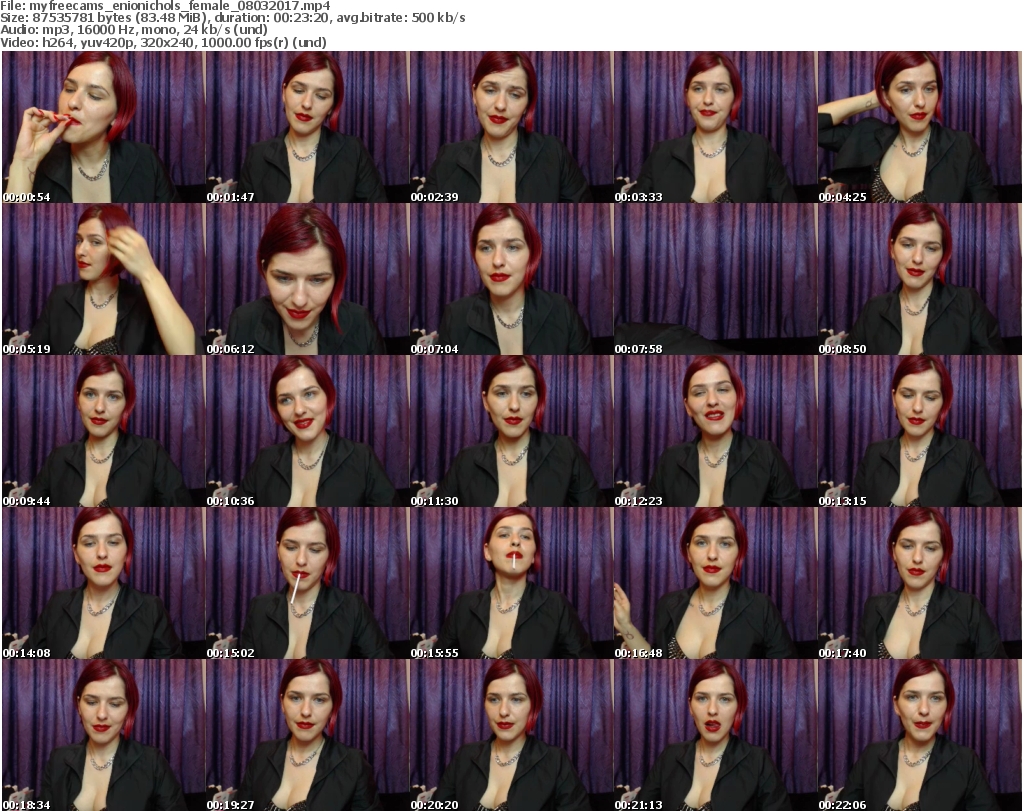1024x811 pixels.
Task: Pick the thumbnail at 00:11:30
Action: 511,431
